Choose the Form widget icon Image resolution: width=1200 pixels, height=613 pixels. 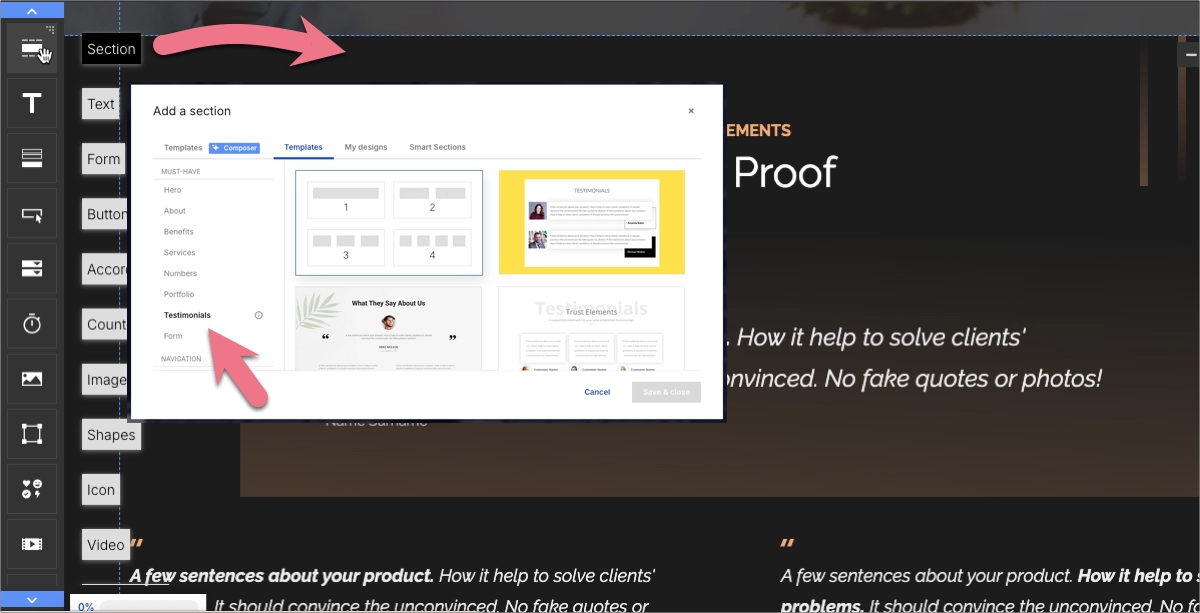32,158
